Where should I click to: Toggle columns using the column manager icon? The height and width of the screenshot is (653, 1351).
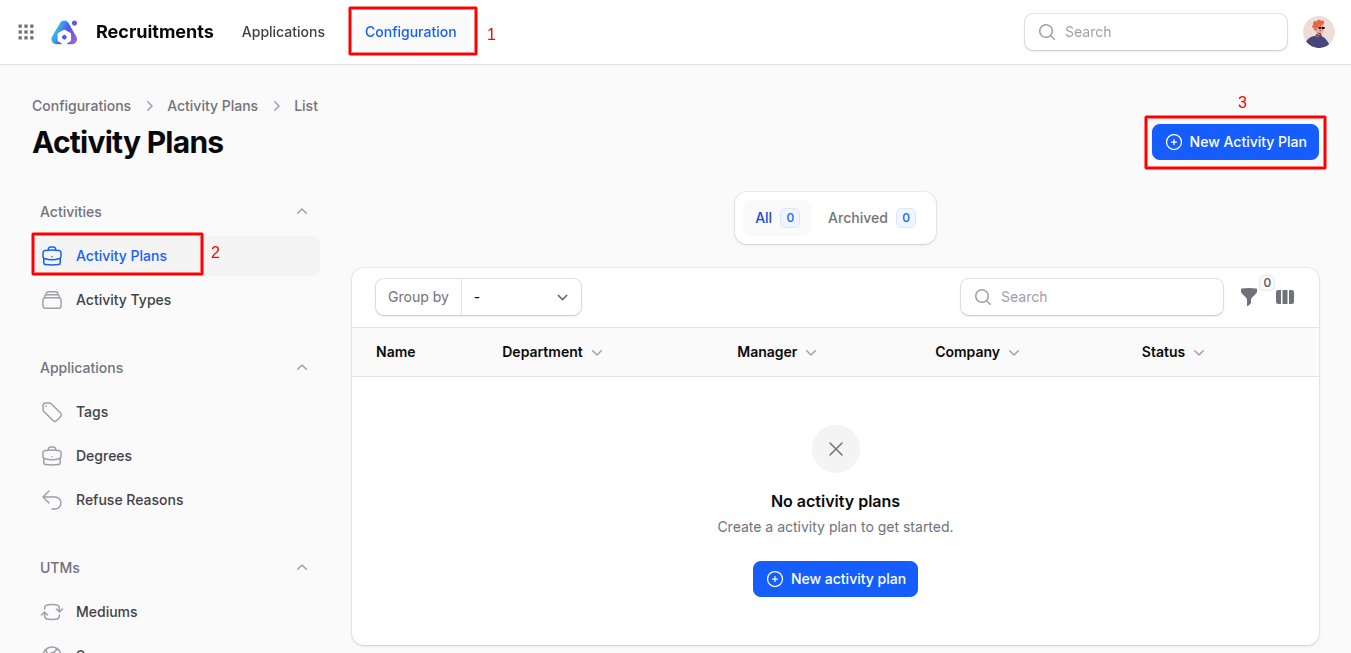tap(1285, 297)
